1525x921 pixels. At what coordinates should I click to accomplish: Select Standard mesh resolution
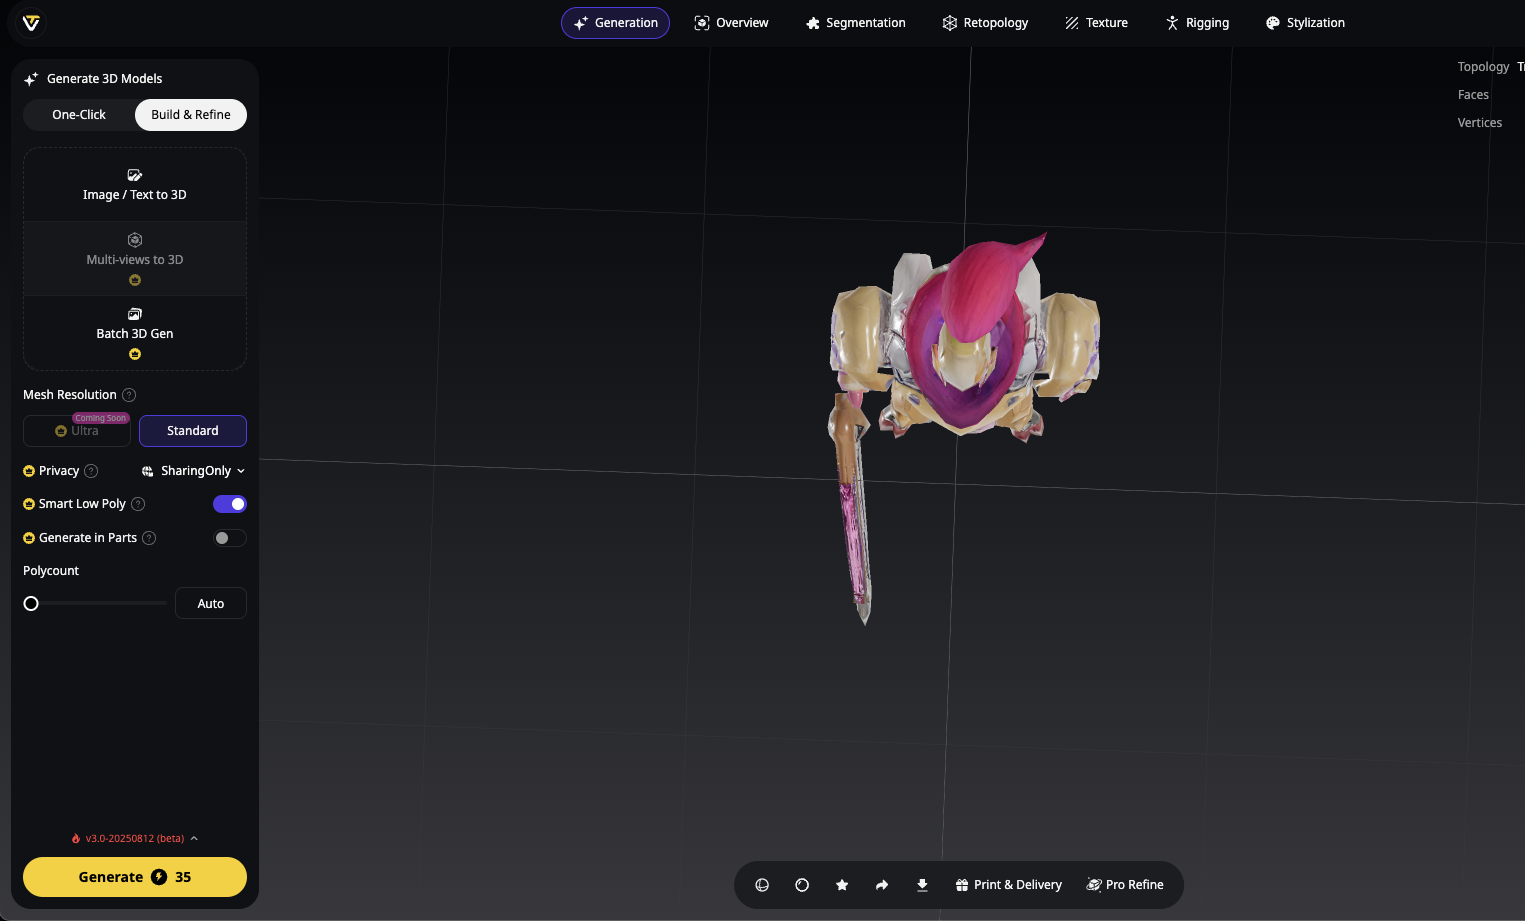click(x=192, y=431)
